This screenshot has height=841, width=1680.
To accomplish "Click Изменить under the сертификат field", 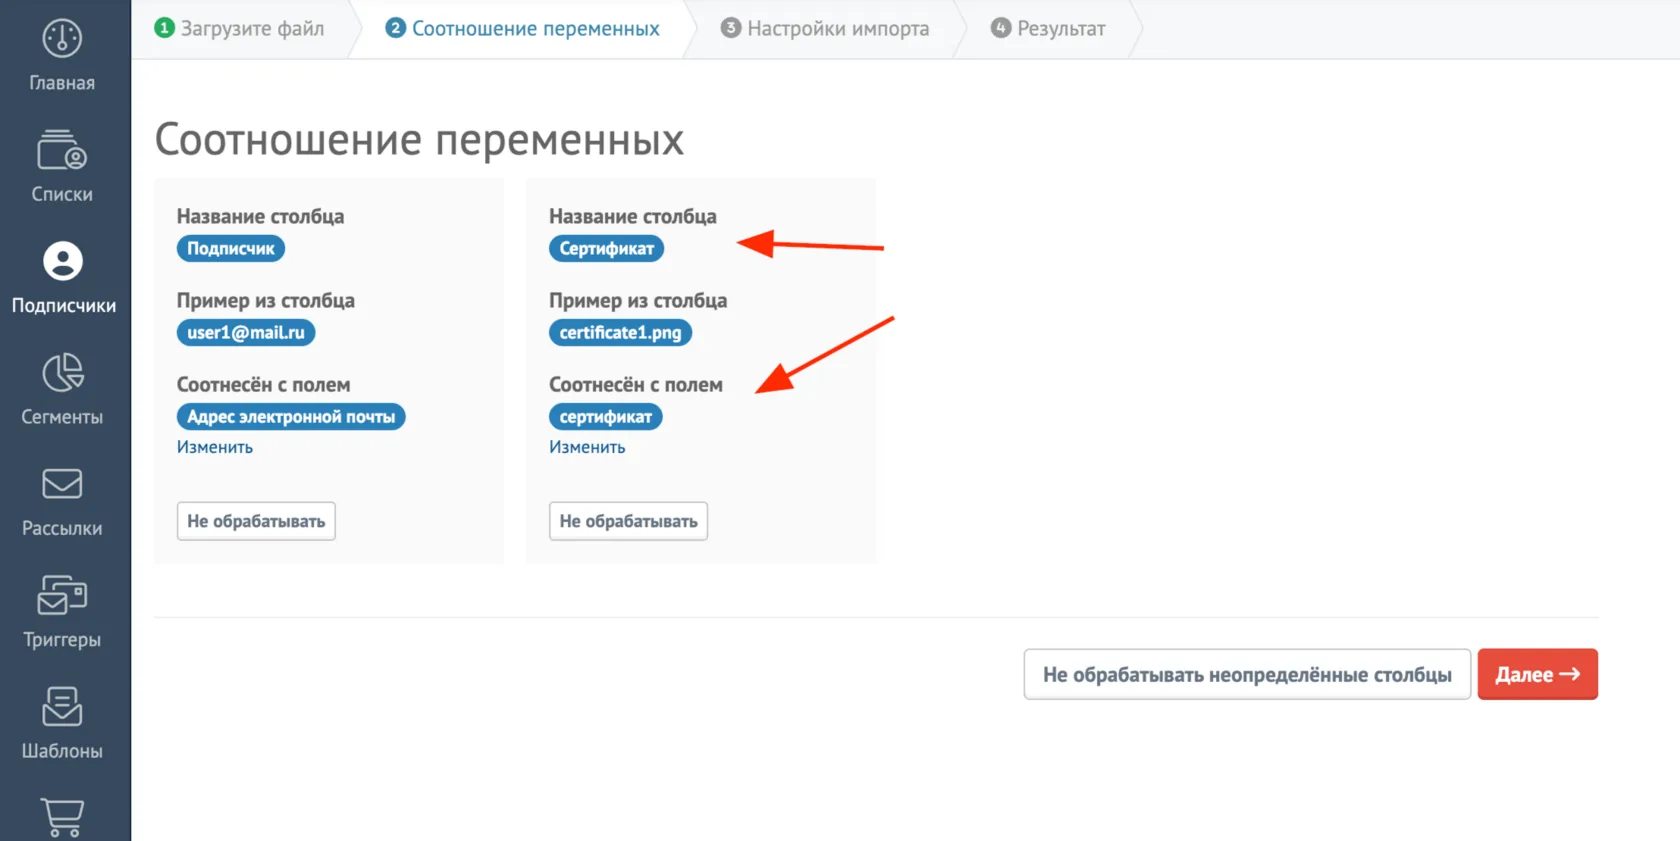I will coord(587,447).
